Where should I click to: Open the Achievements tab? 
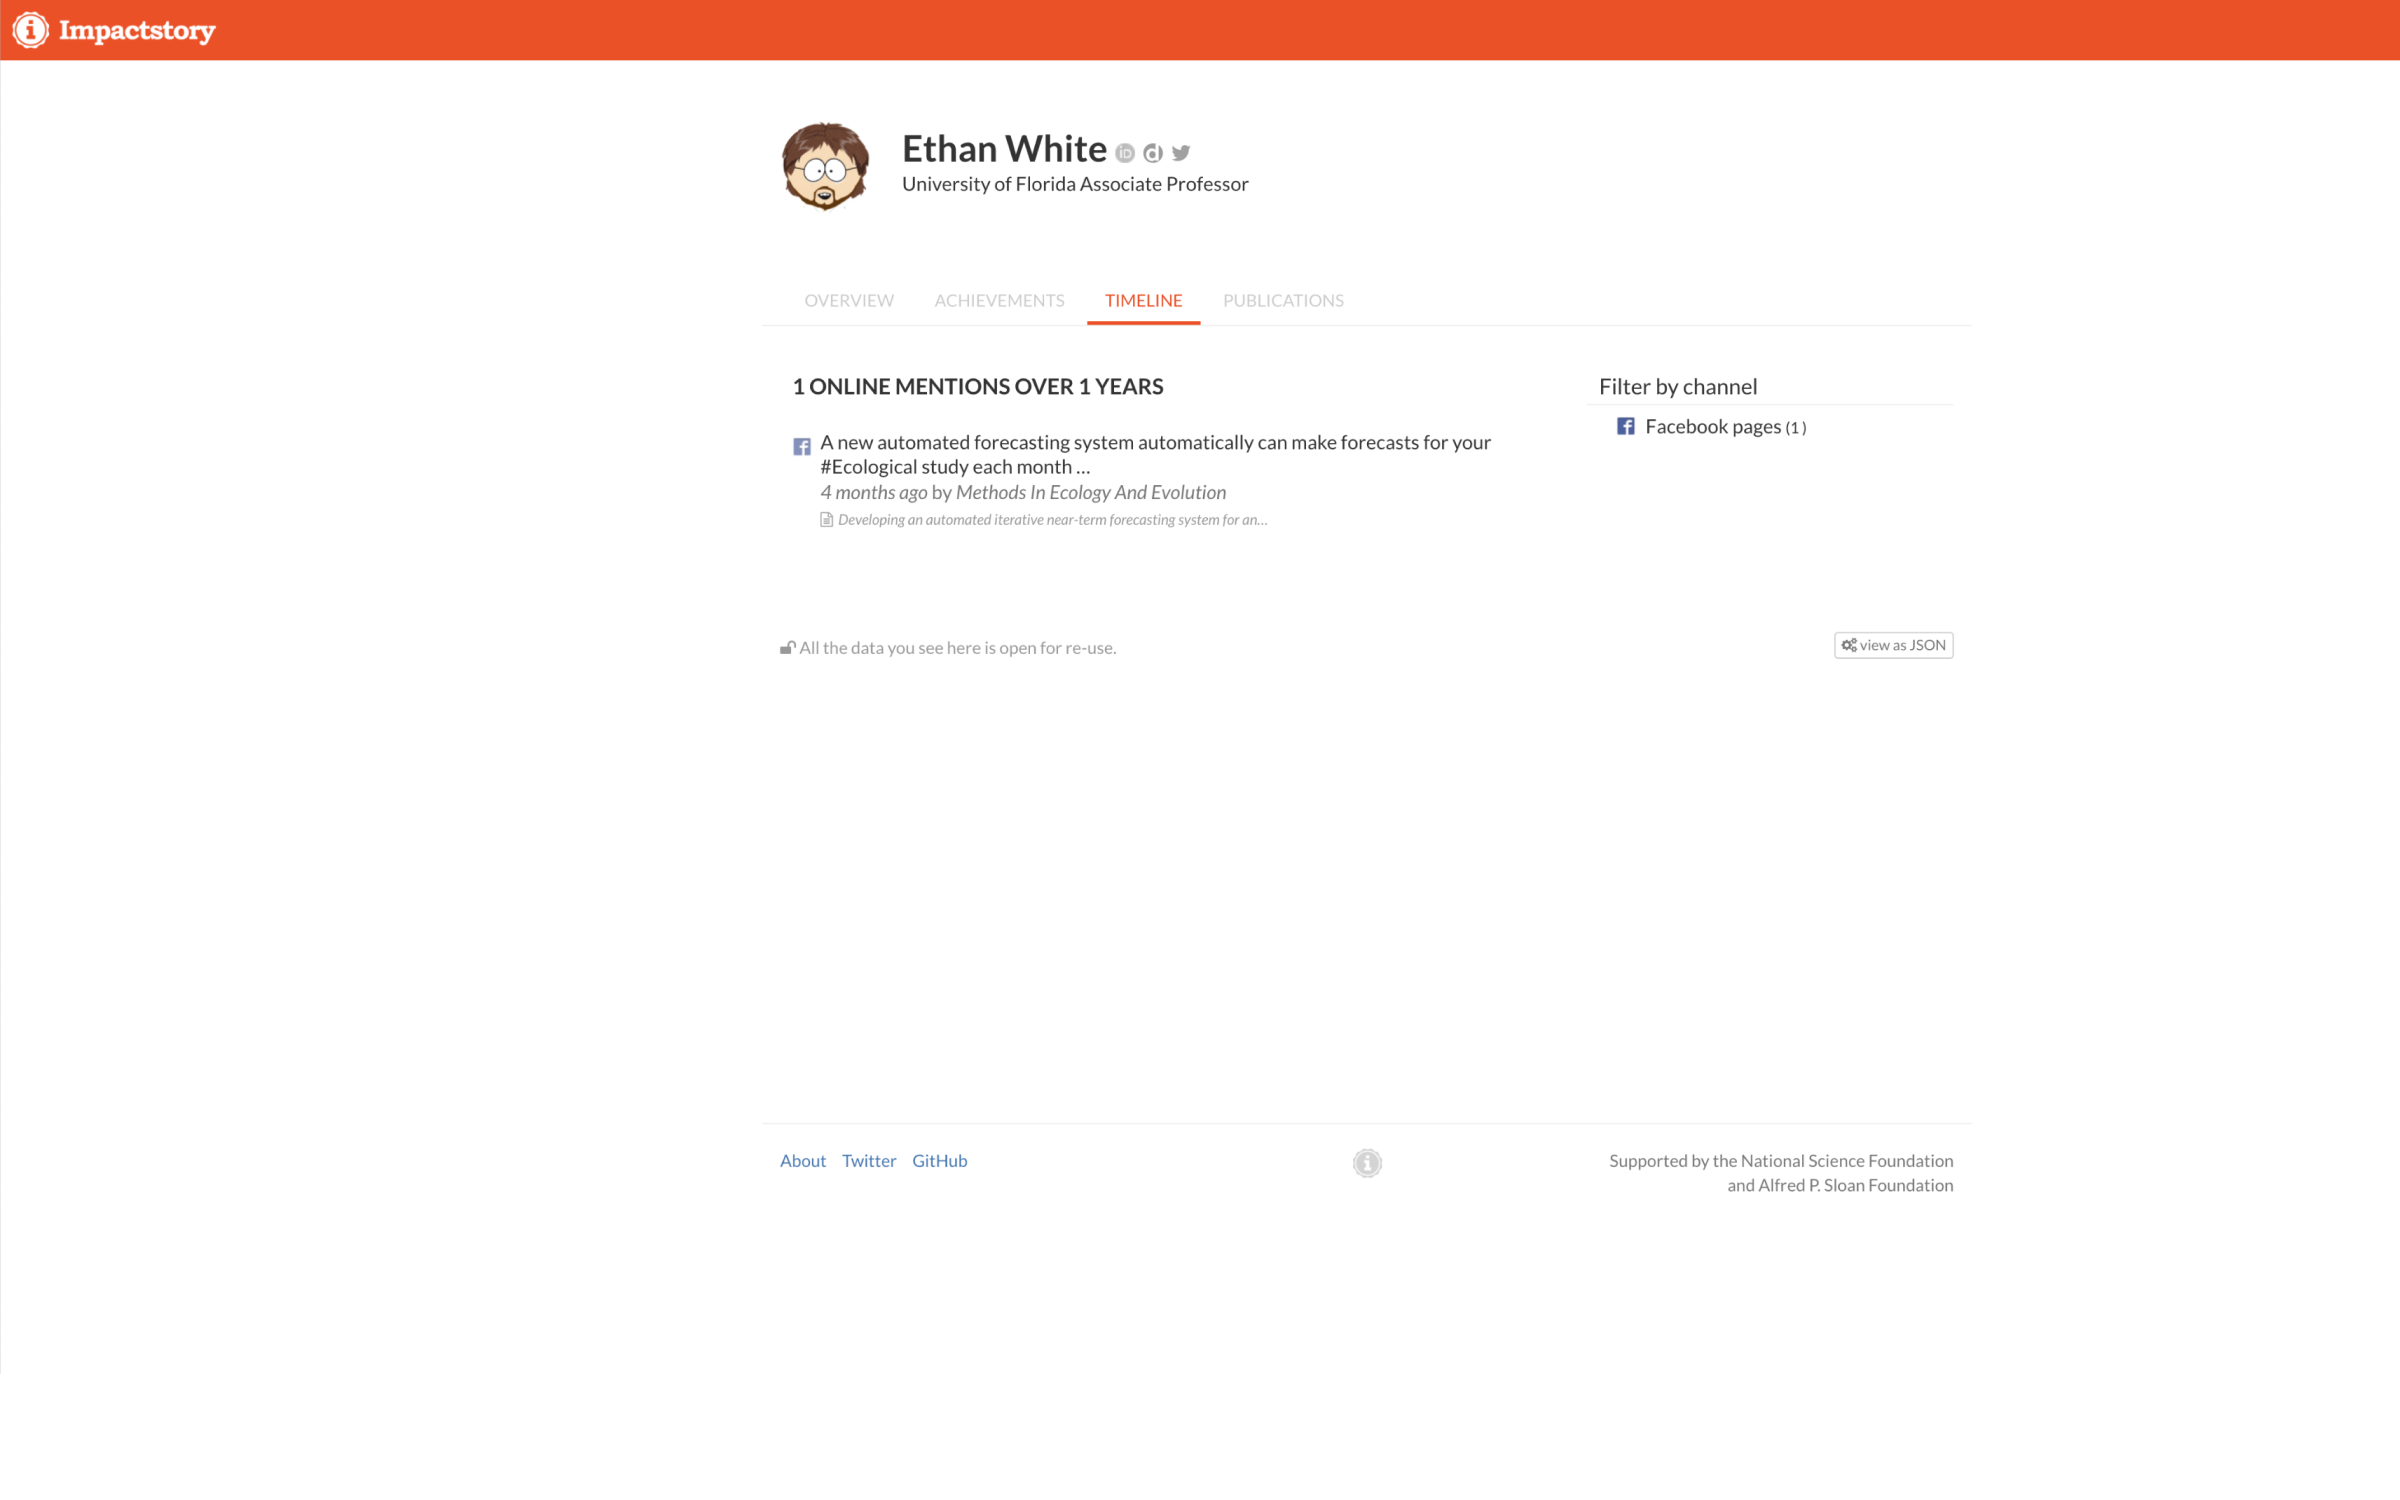999,301
